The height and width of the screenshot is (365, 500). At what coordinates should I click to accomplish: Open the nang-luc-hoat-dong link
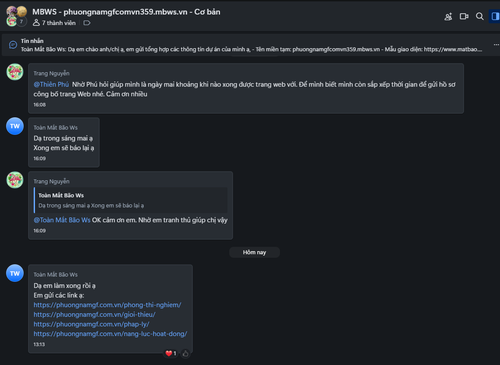pyautogui.click(x=110, y=334)
